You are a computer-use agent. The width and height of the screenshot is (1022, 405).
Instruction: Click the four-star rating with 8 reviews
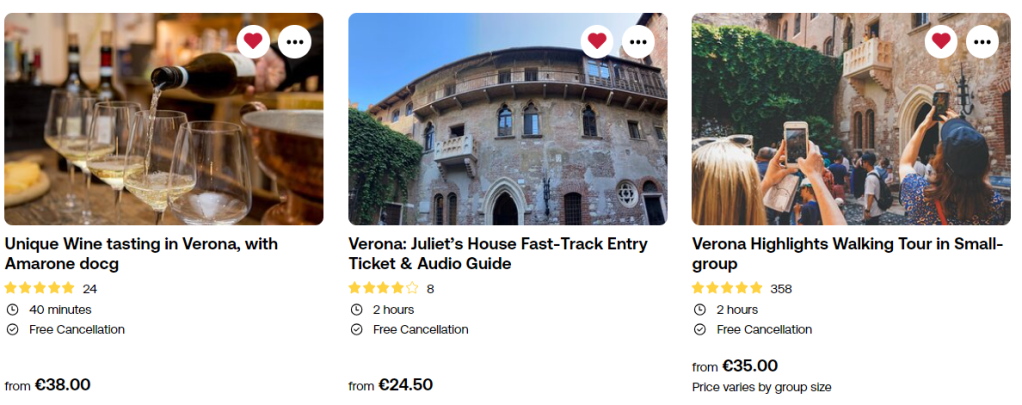click(384, 289)
